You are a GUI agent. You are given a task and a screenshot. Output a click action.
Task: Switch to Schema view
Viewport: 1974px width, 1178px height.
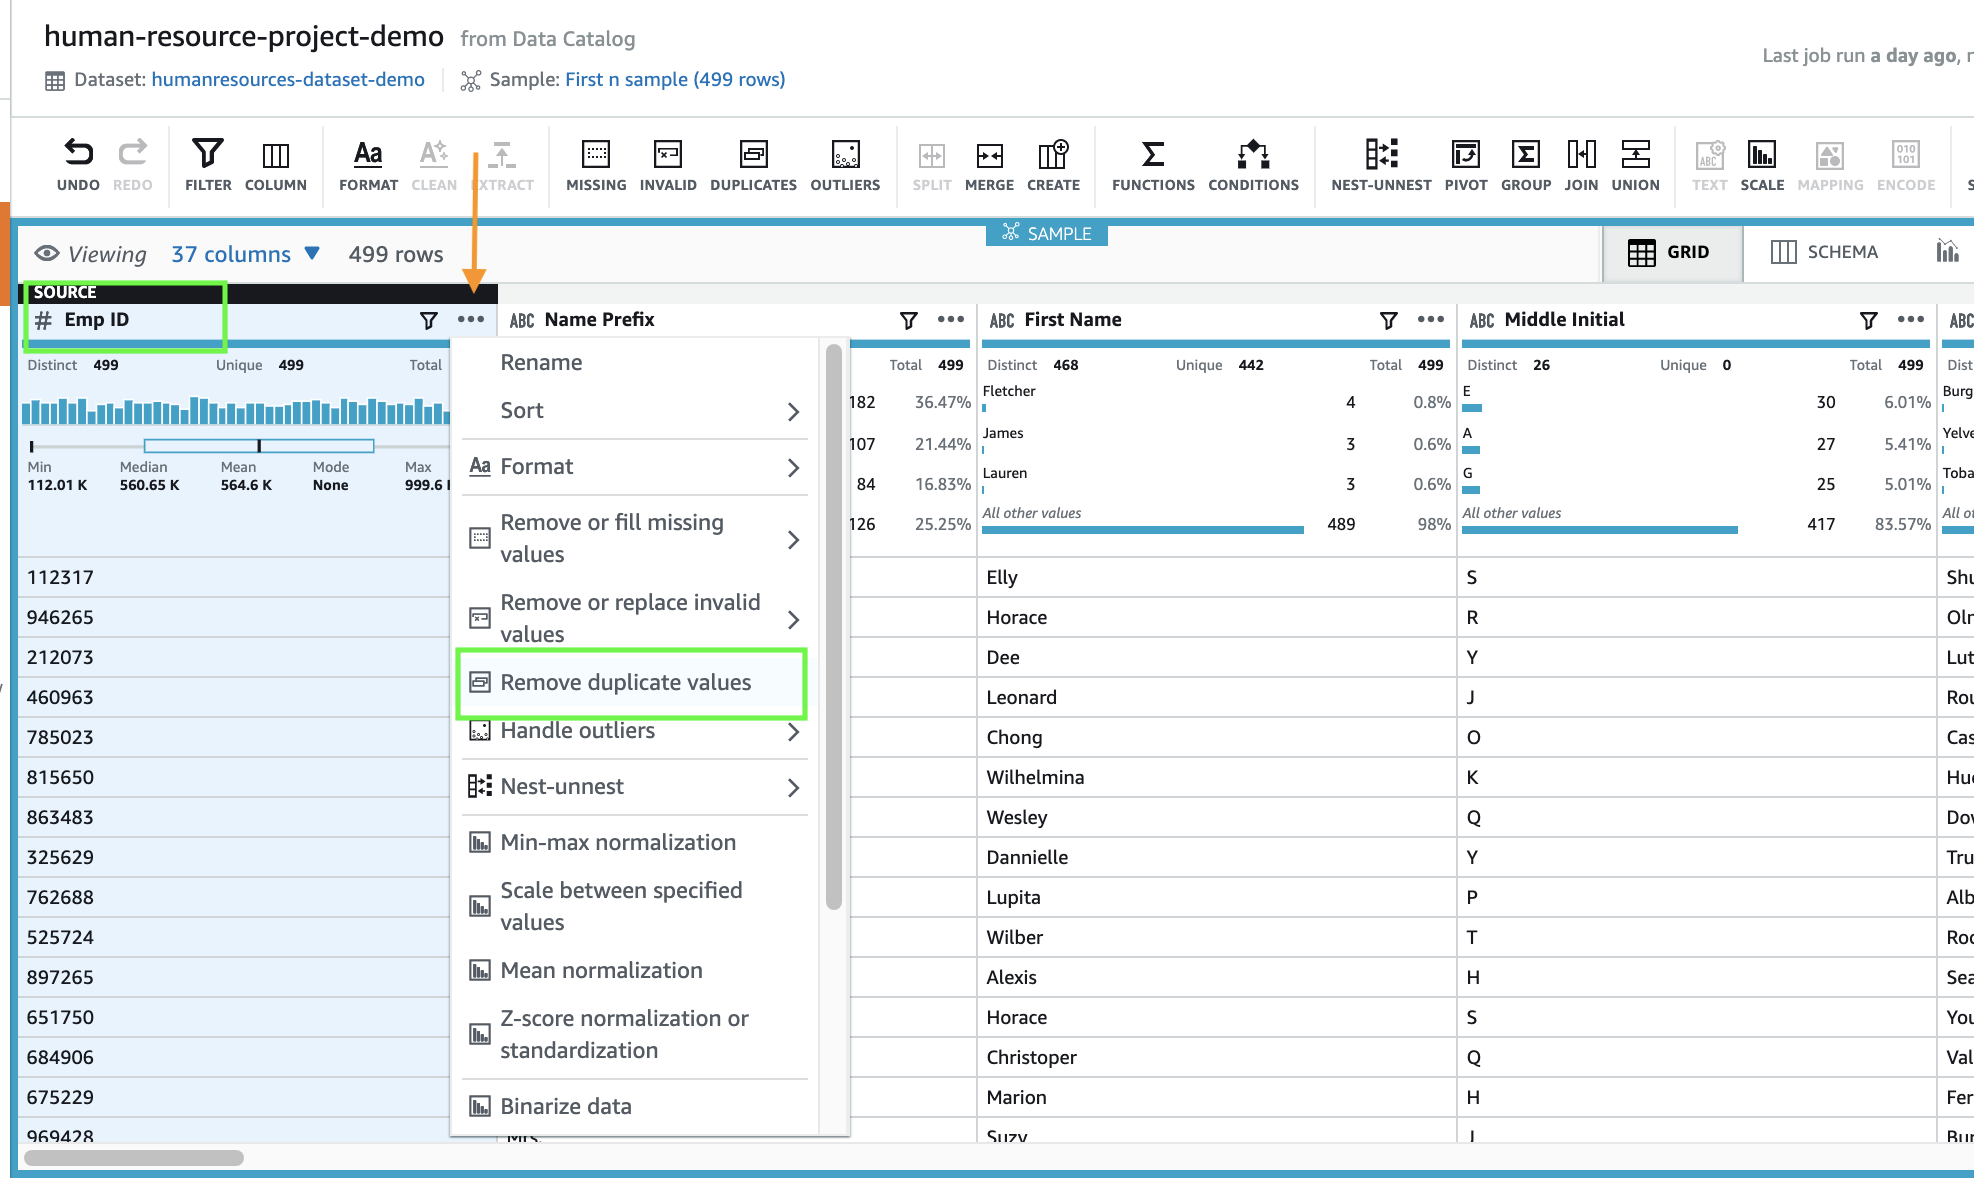[x=1824, y=252]
